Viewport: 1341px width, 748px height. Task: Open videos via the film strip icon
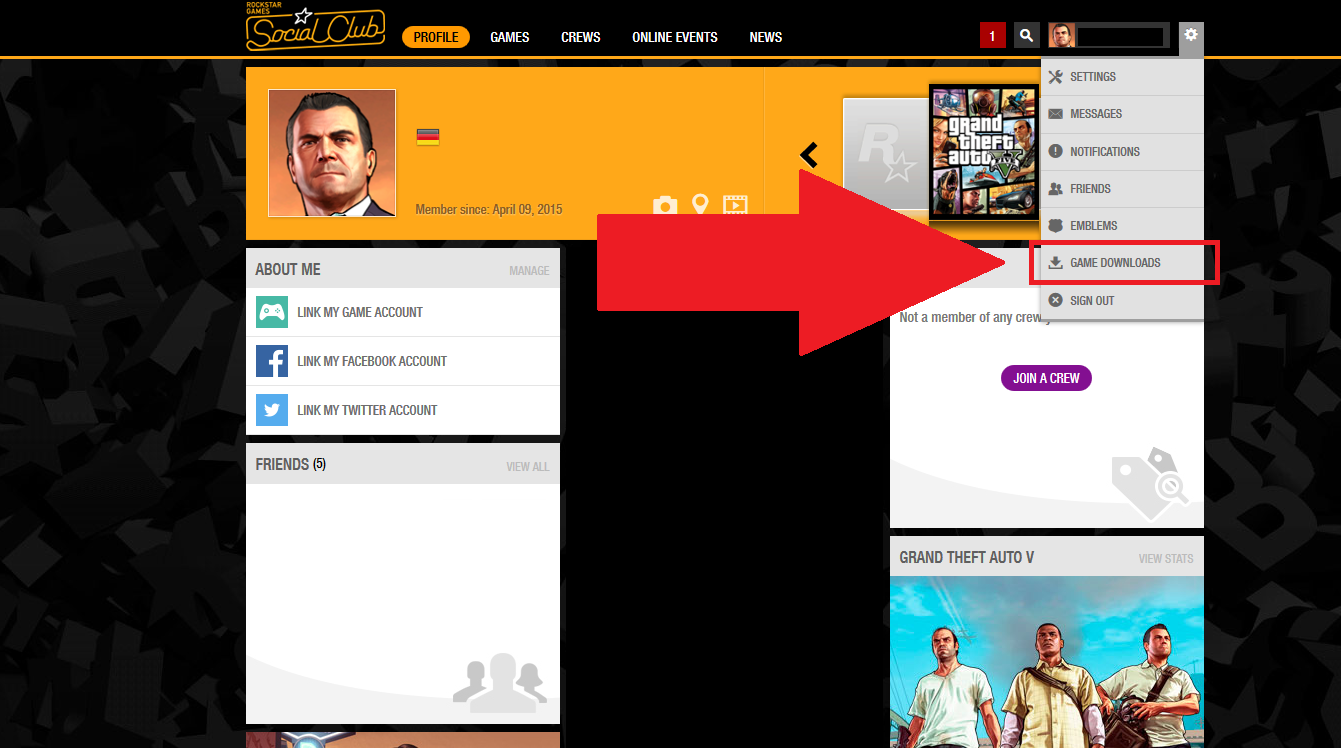(x=735, y=205)
